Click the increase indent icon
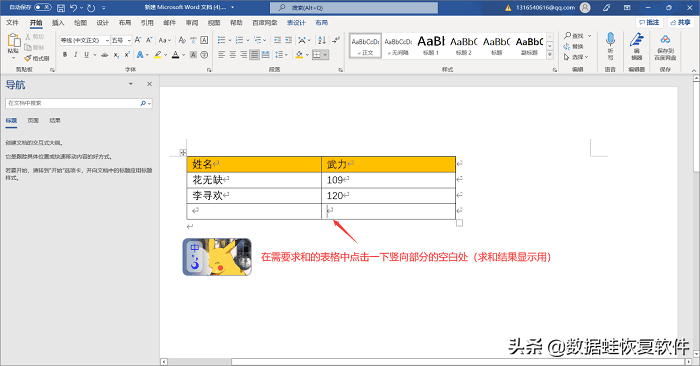 click(288, 40)
